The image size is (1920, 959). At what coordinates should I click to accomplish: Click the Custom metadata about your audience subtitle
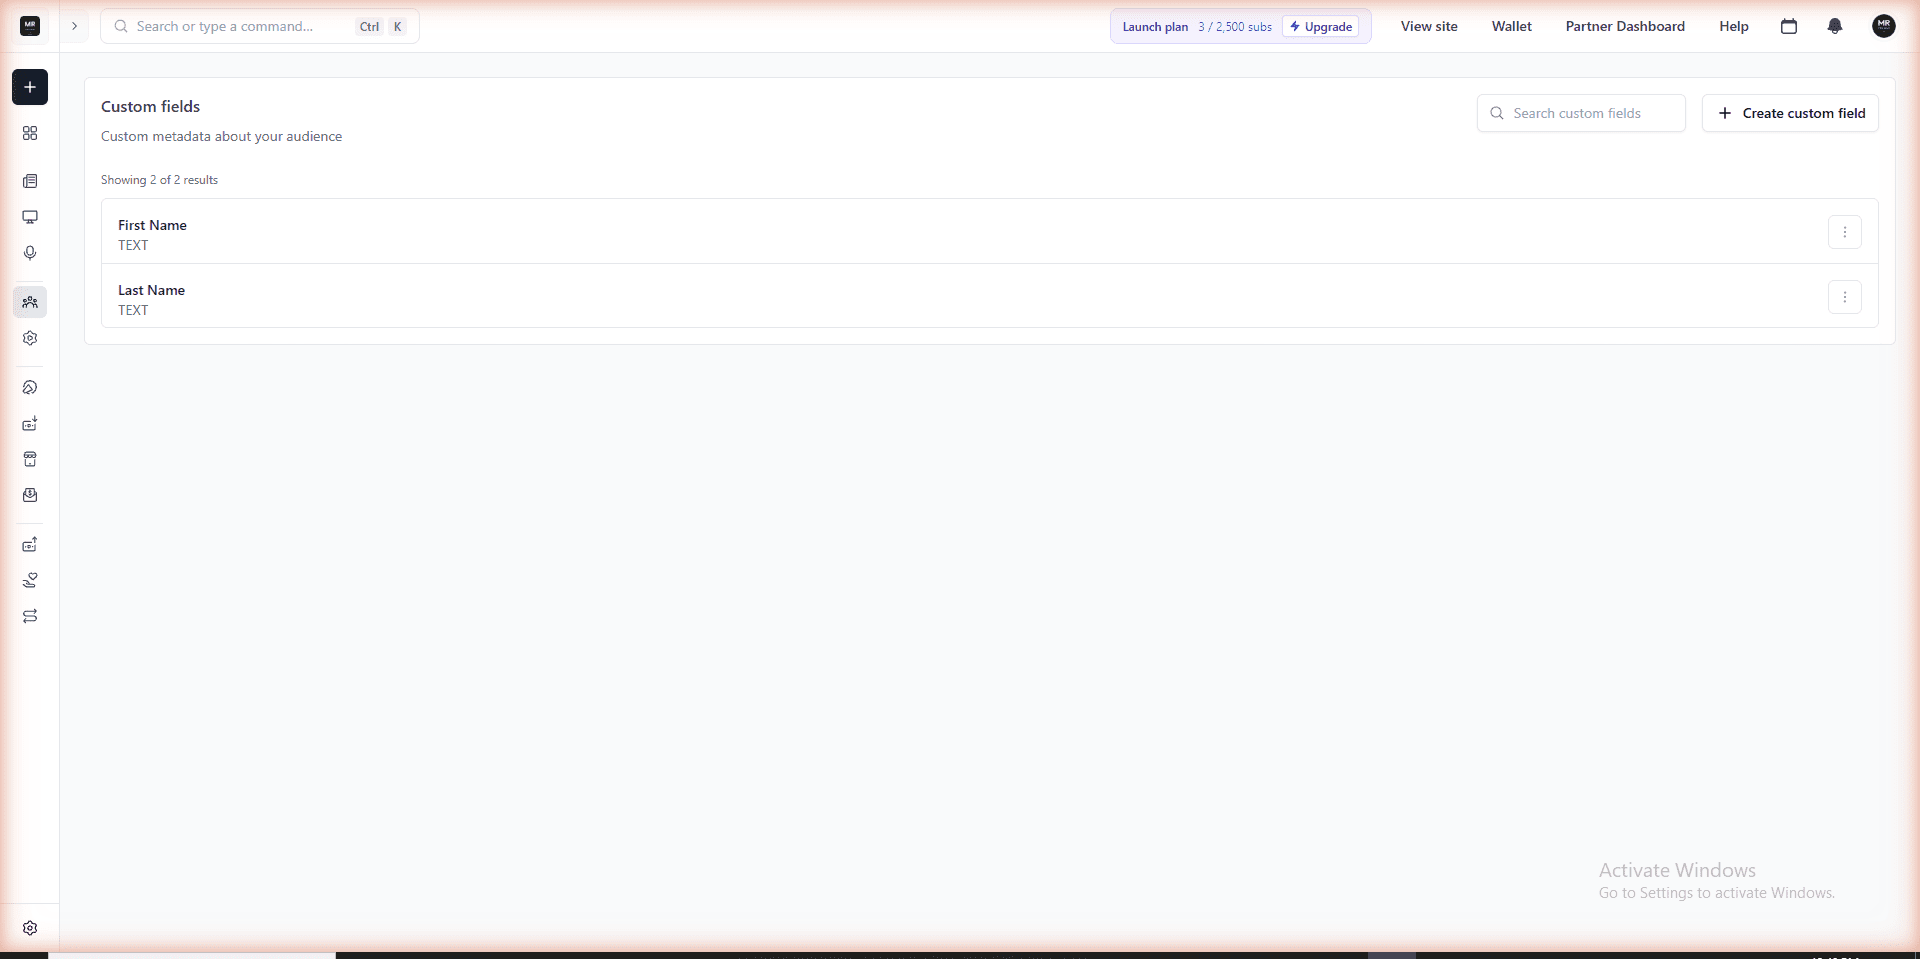[221, 136]
